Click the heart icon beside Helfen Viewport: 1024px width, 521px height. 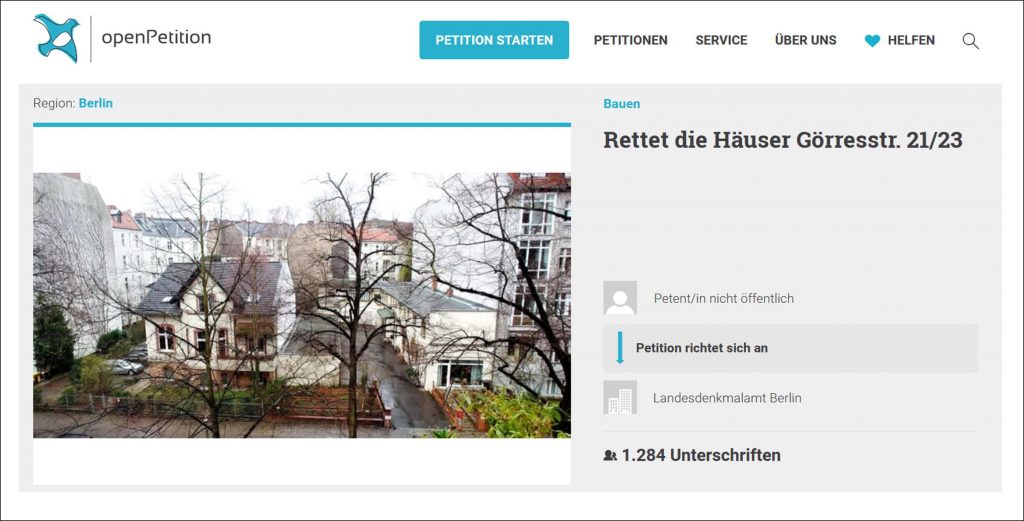click(x=872, y=41)
